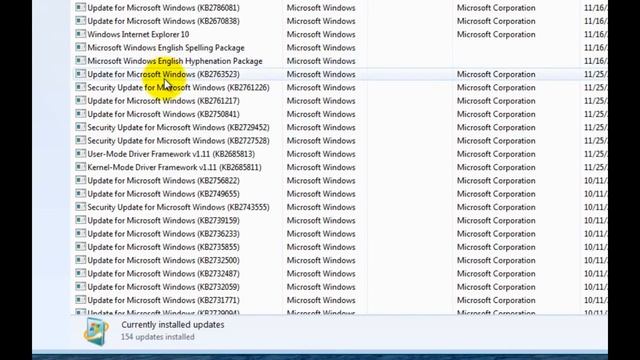640x360 pixels.
Task: Select User-Mode Driver Framework v1.11 (KB2685813)
Action: coord(171,154)
